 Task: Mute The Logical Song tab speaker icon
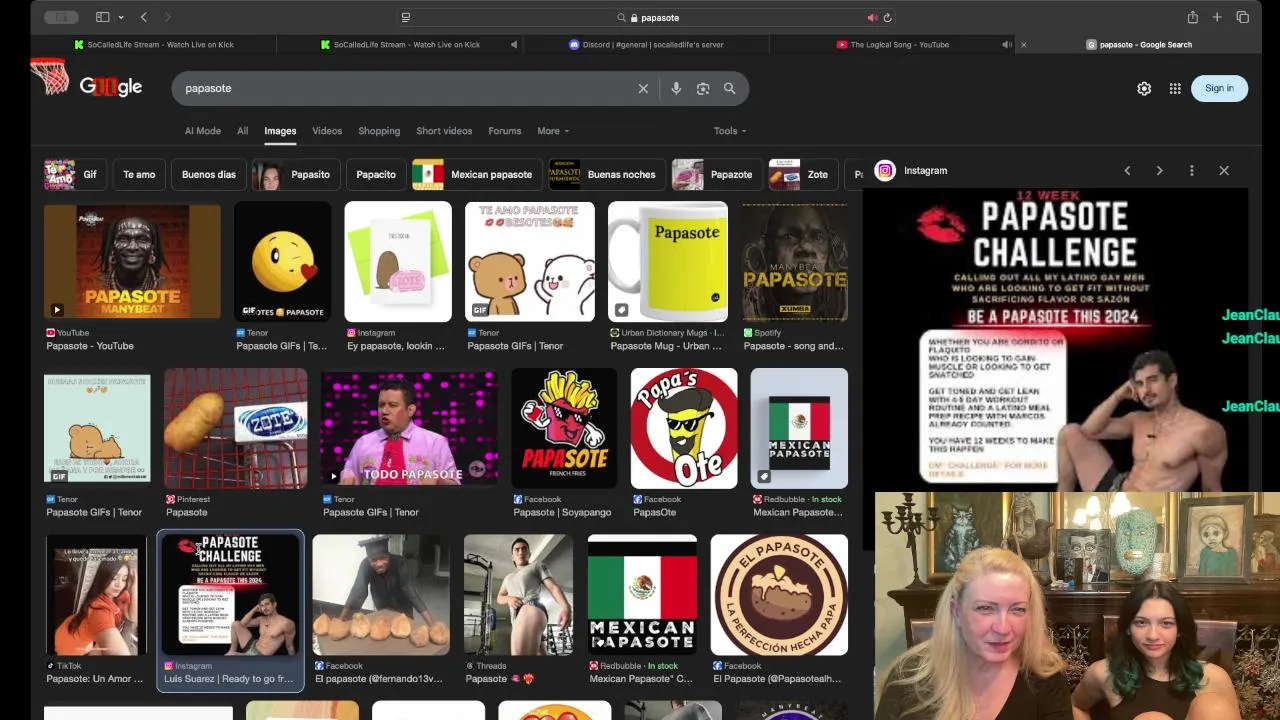tap(1007, 44)
